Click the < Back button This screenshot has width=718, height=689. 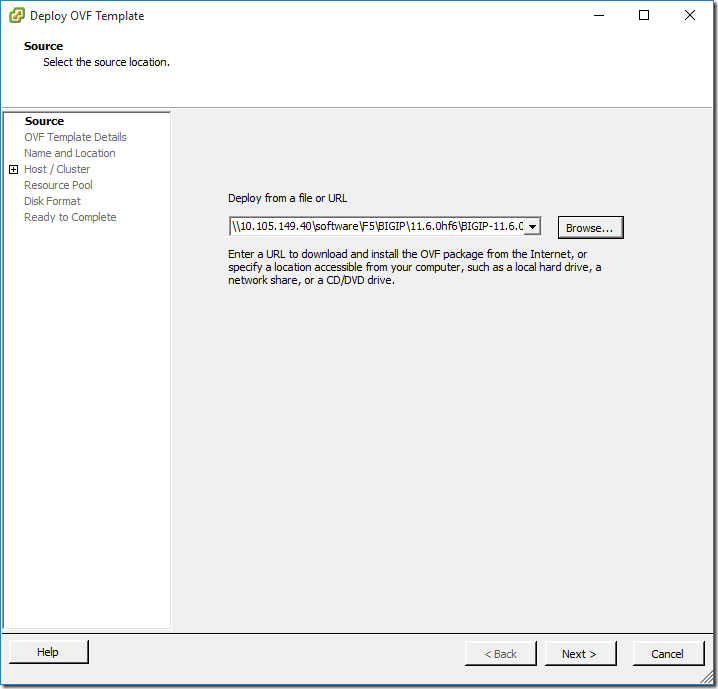click(x=500, y=654)
